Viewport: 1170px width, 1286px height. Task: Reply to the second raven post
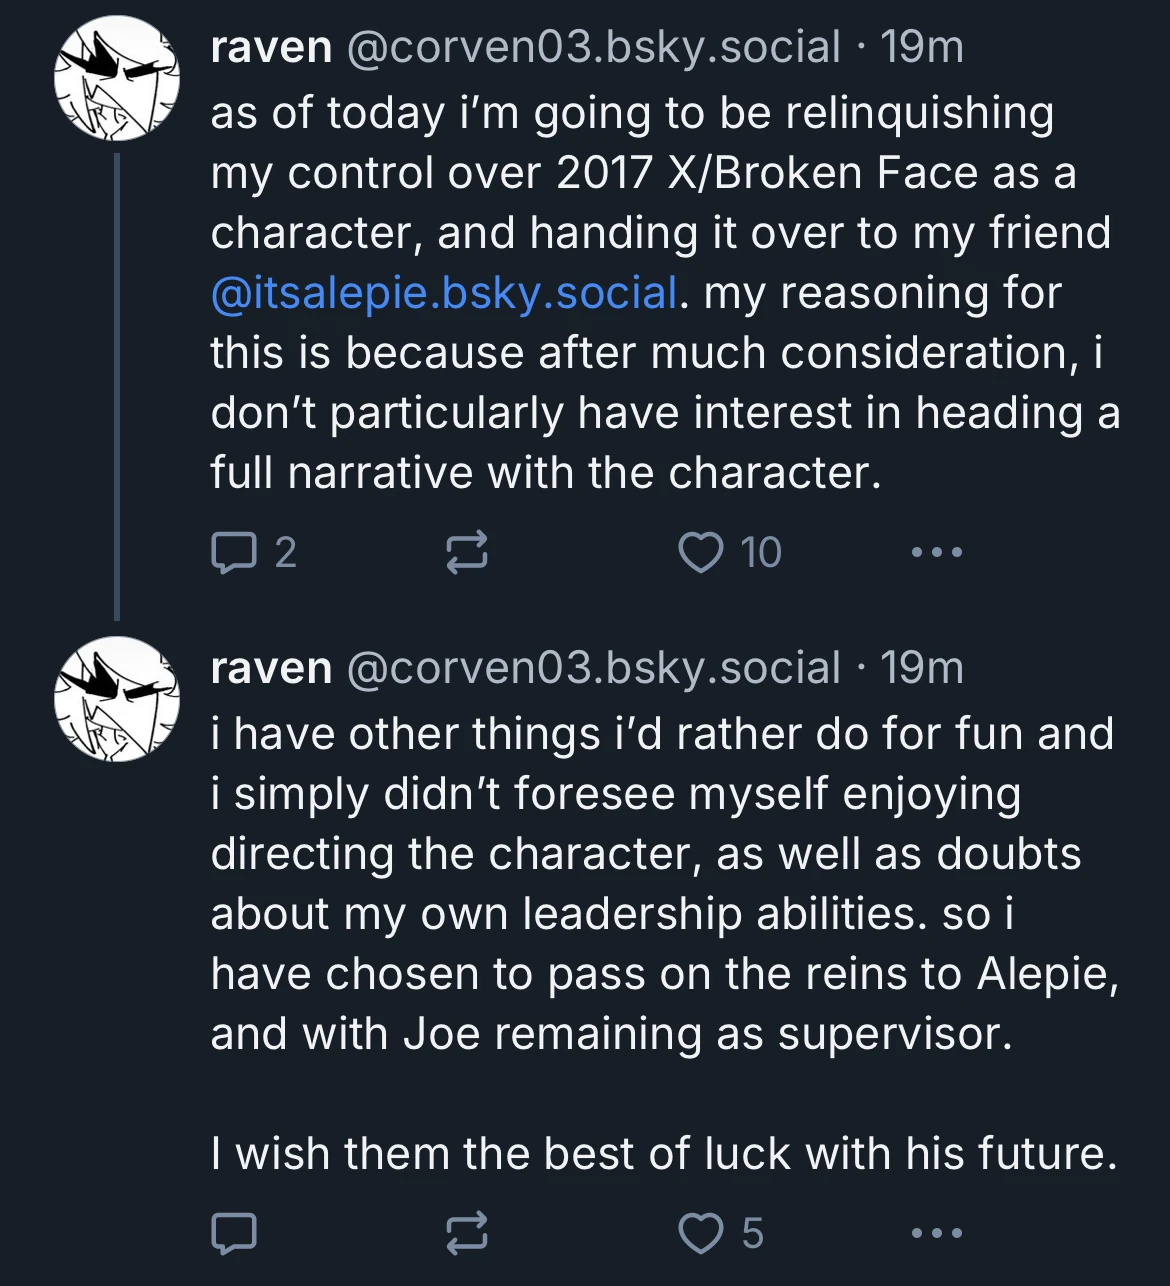tap(234, 1233)
